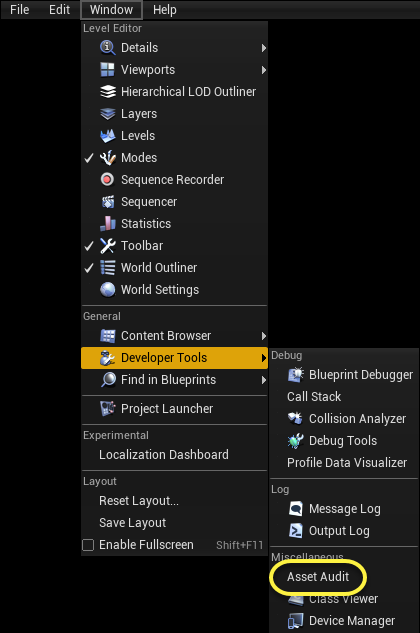Click the Output Log terminal icon
The height and width of the screenshot is (633, 420).
tap(296, 530)
